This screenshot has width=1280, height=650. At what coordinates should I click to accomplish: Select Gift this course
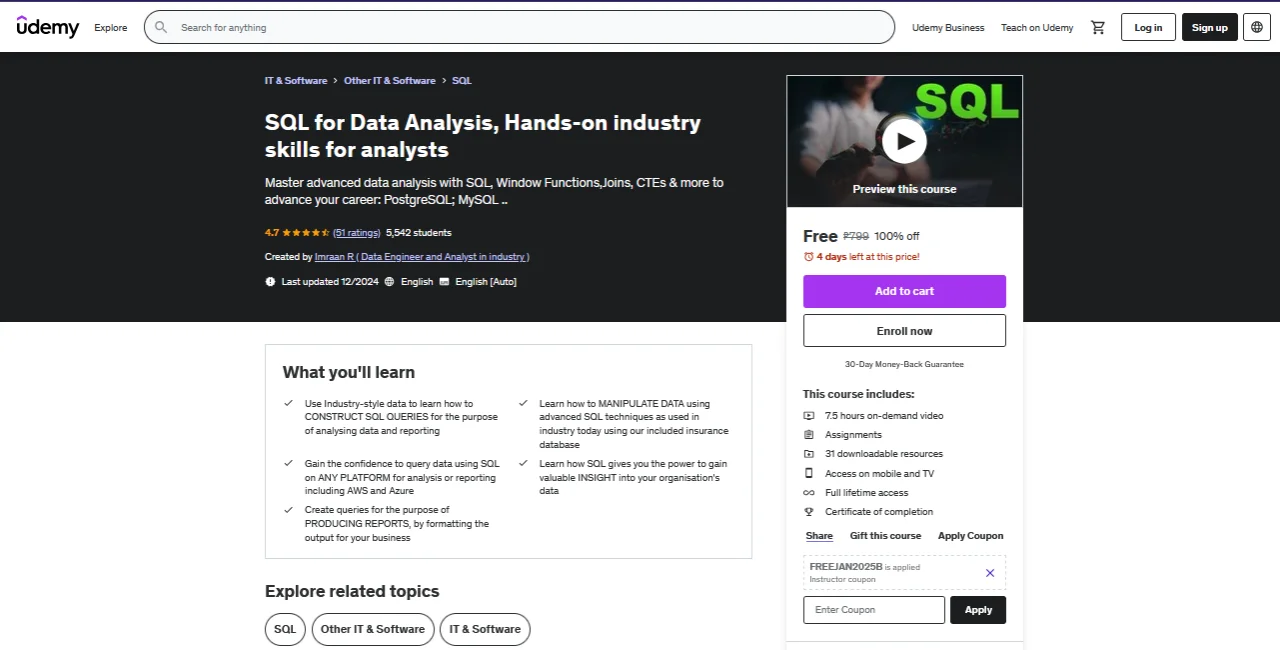[x=886, y=536]
